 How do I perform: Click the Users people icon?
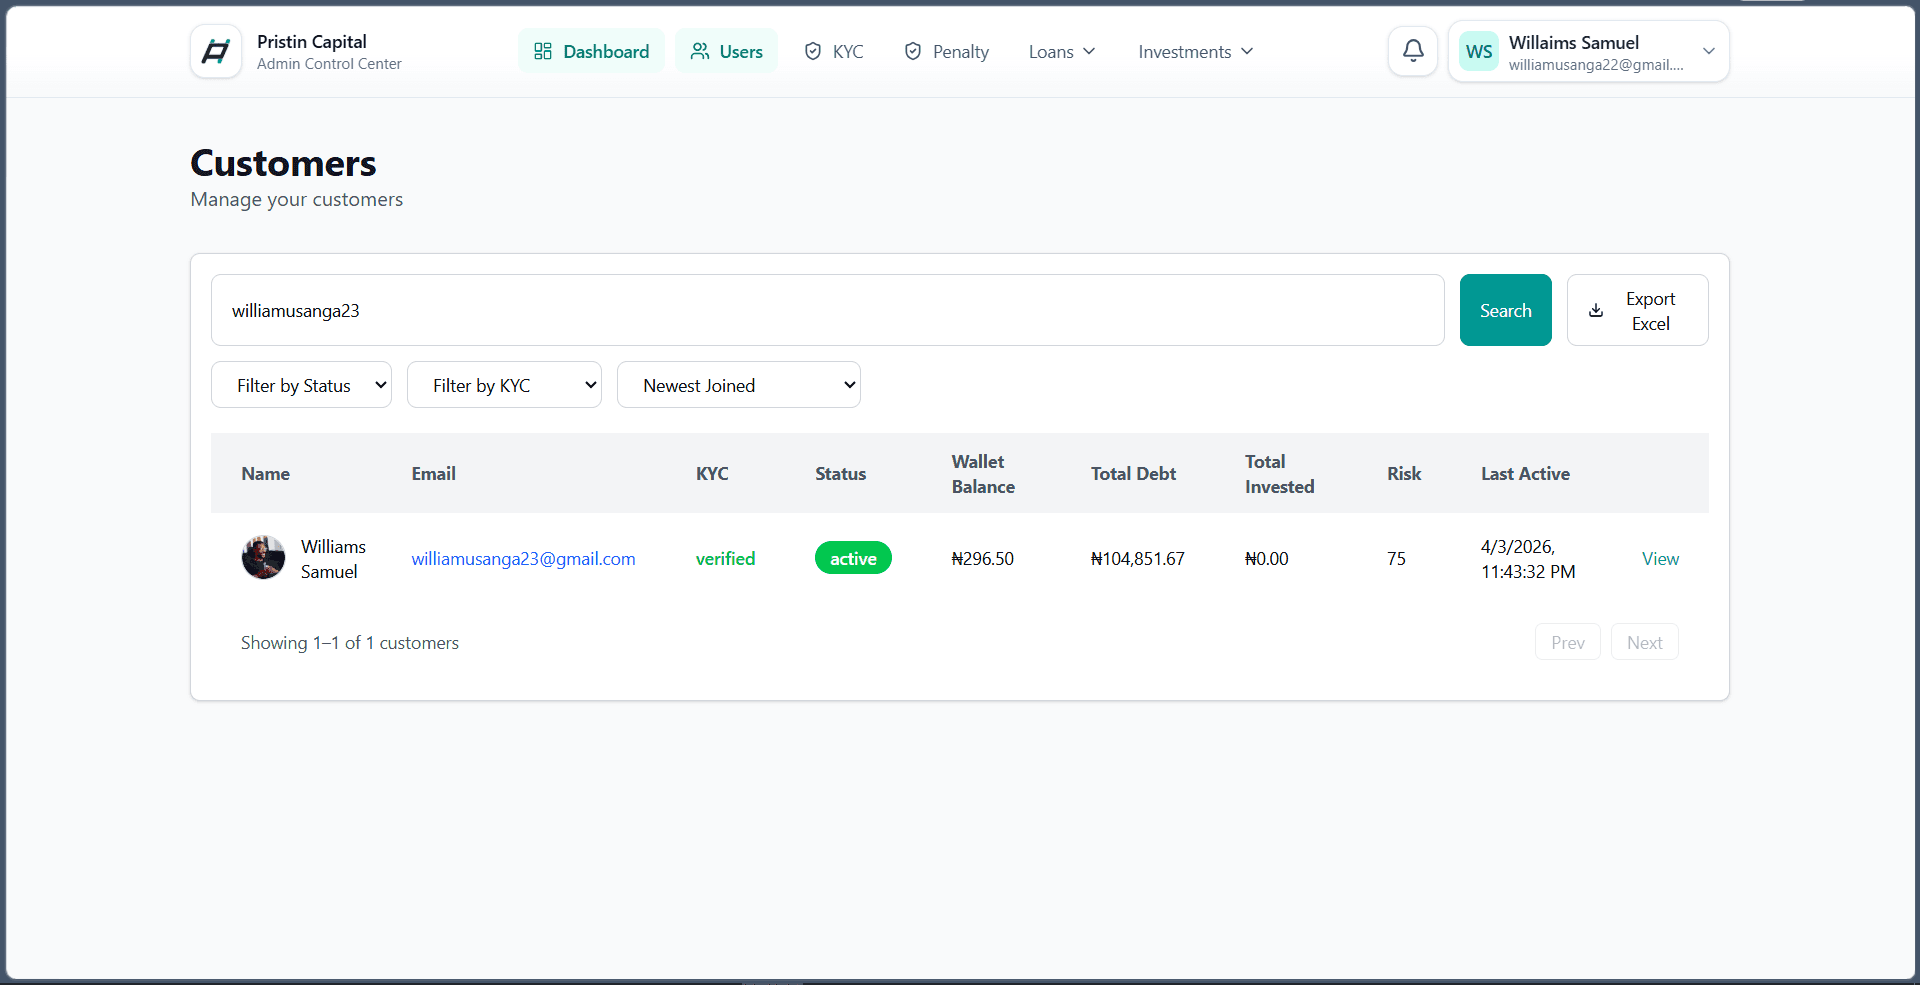point(700,51)
